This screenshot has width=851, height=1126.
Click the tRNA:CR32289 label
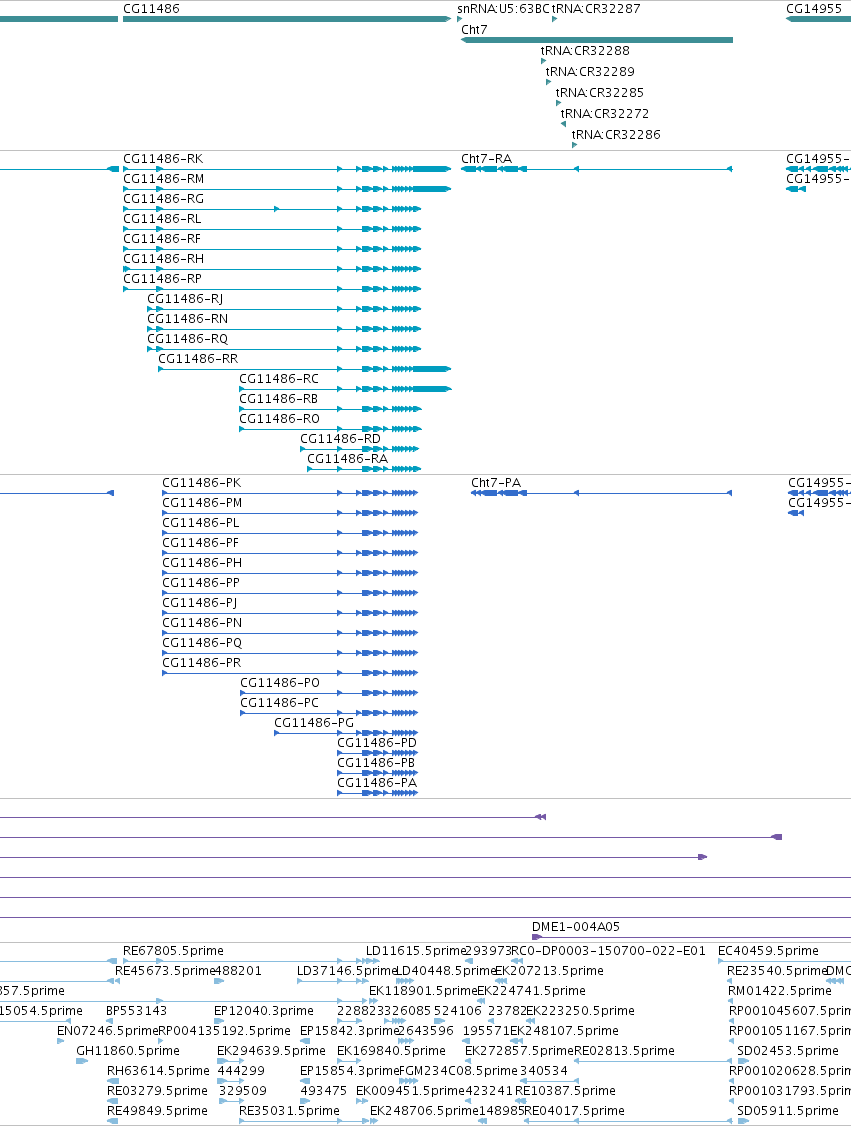(x=590, y=71)
